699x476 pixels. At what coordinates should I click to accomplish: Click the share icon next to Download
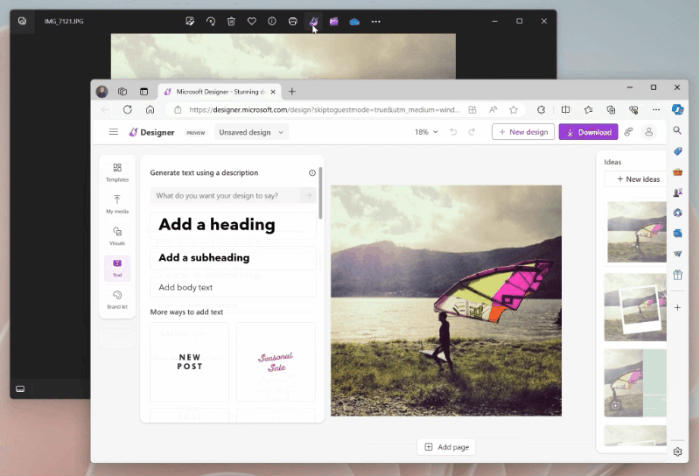pyautogui.click(x=629, y=132)
